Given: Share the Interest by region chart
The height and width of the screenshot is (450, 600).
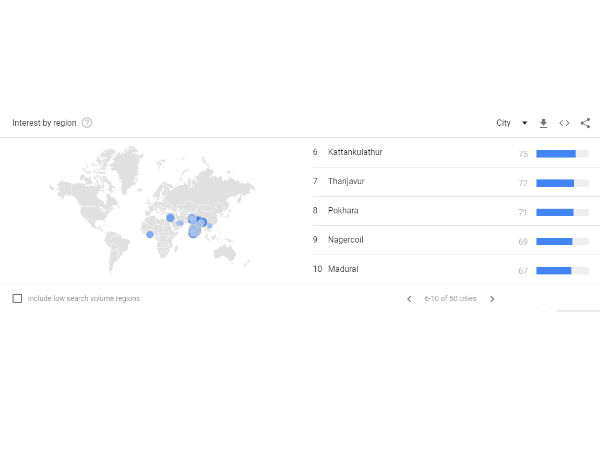Looking at the screenshot, I should point(585,123).
